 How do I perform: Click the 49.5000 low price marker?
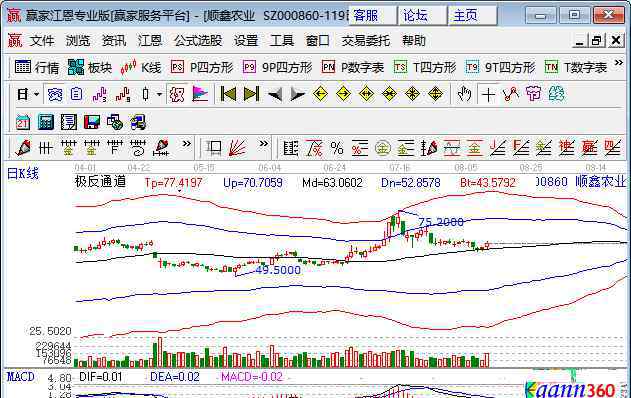278,270
